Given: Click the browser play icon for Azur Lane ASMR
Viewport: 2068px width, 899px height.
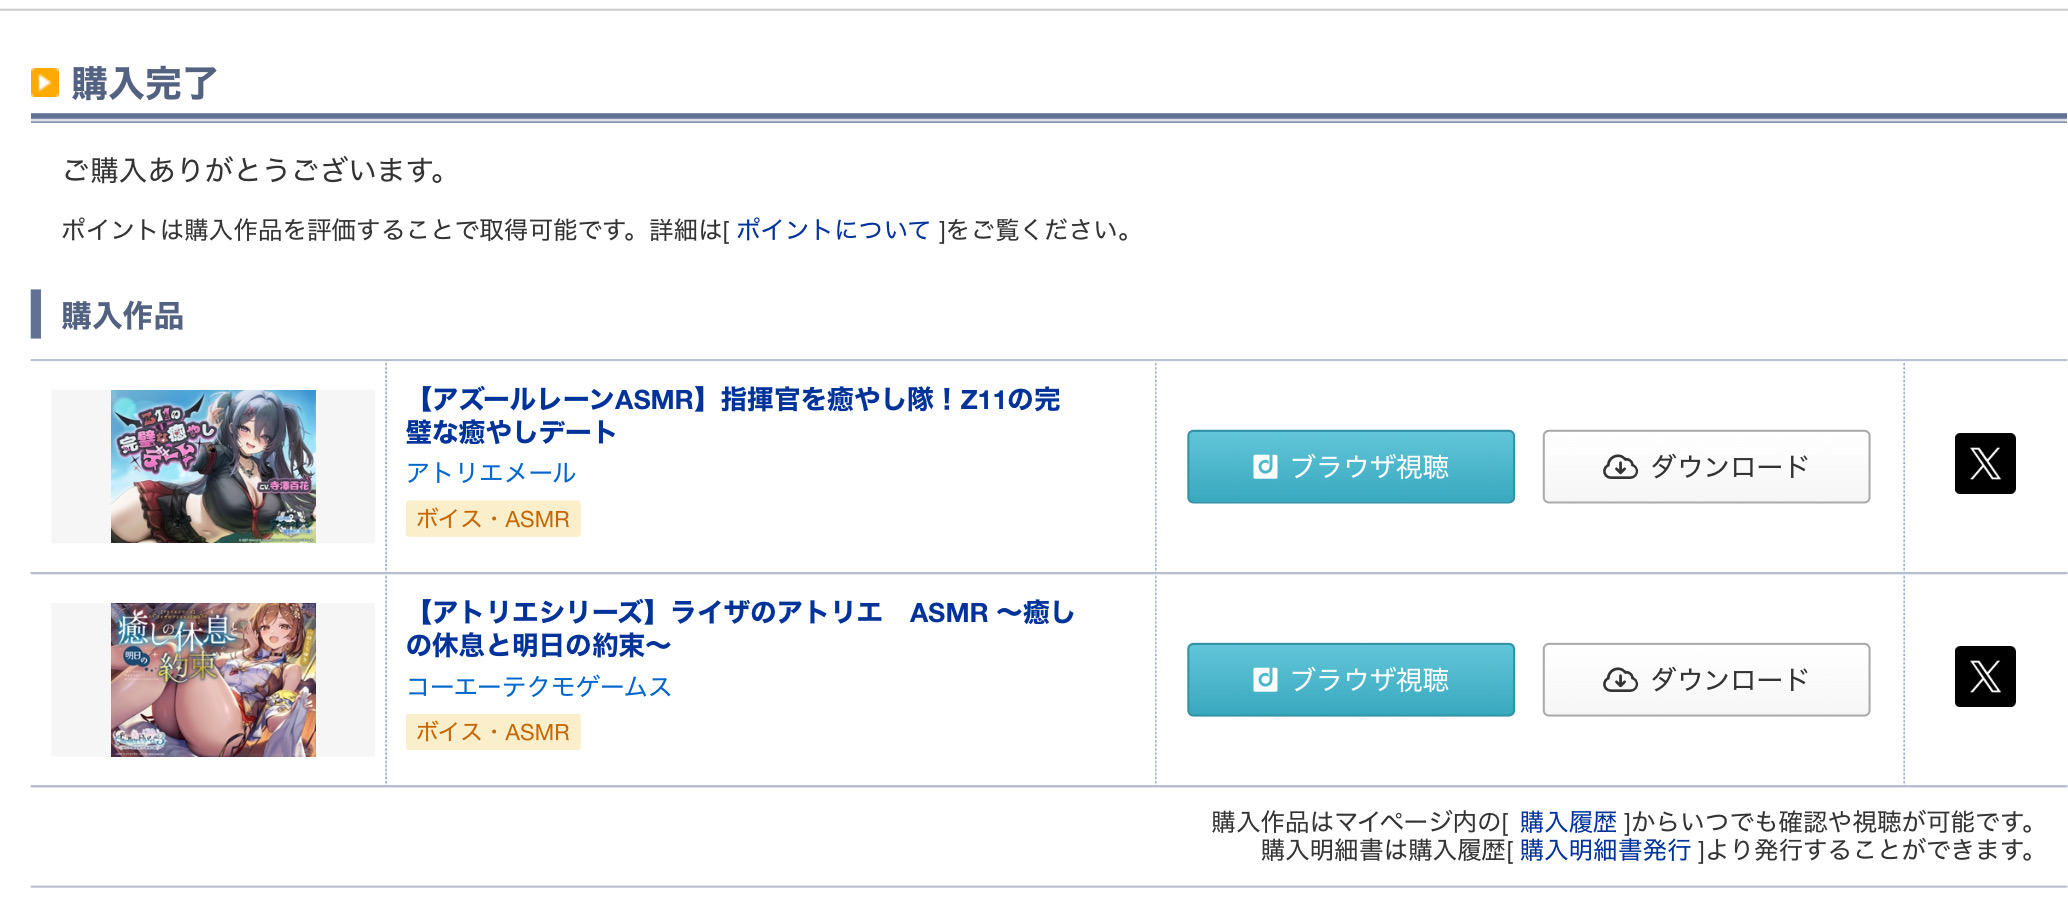Looking at the screenshot, I should point(1265,467).
